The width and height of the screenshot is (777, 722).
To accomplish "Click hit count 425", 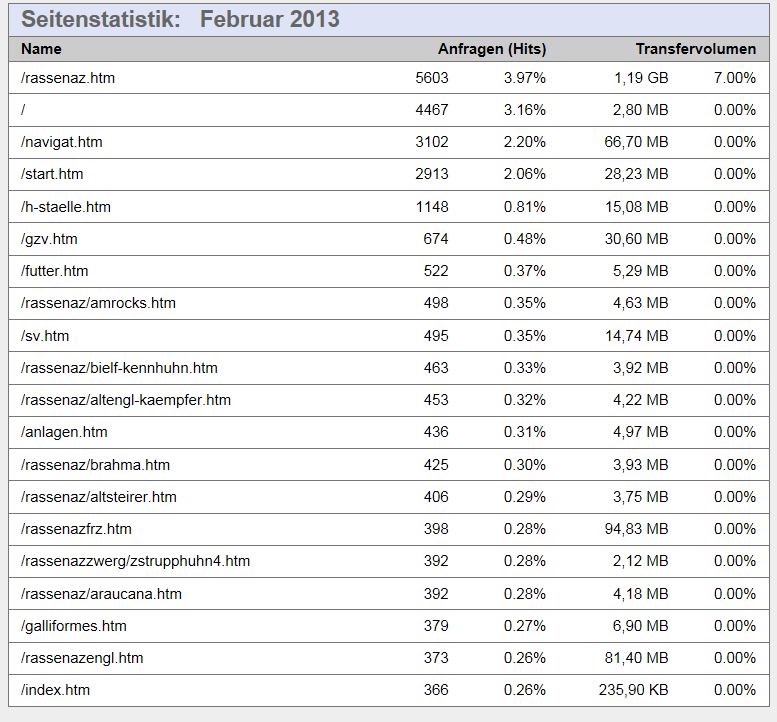I will coord(436,465).
